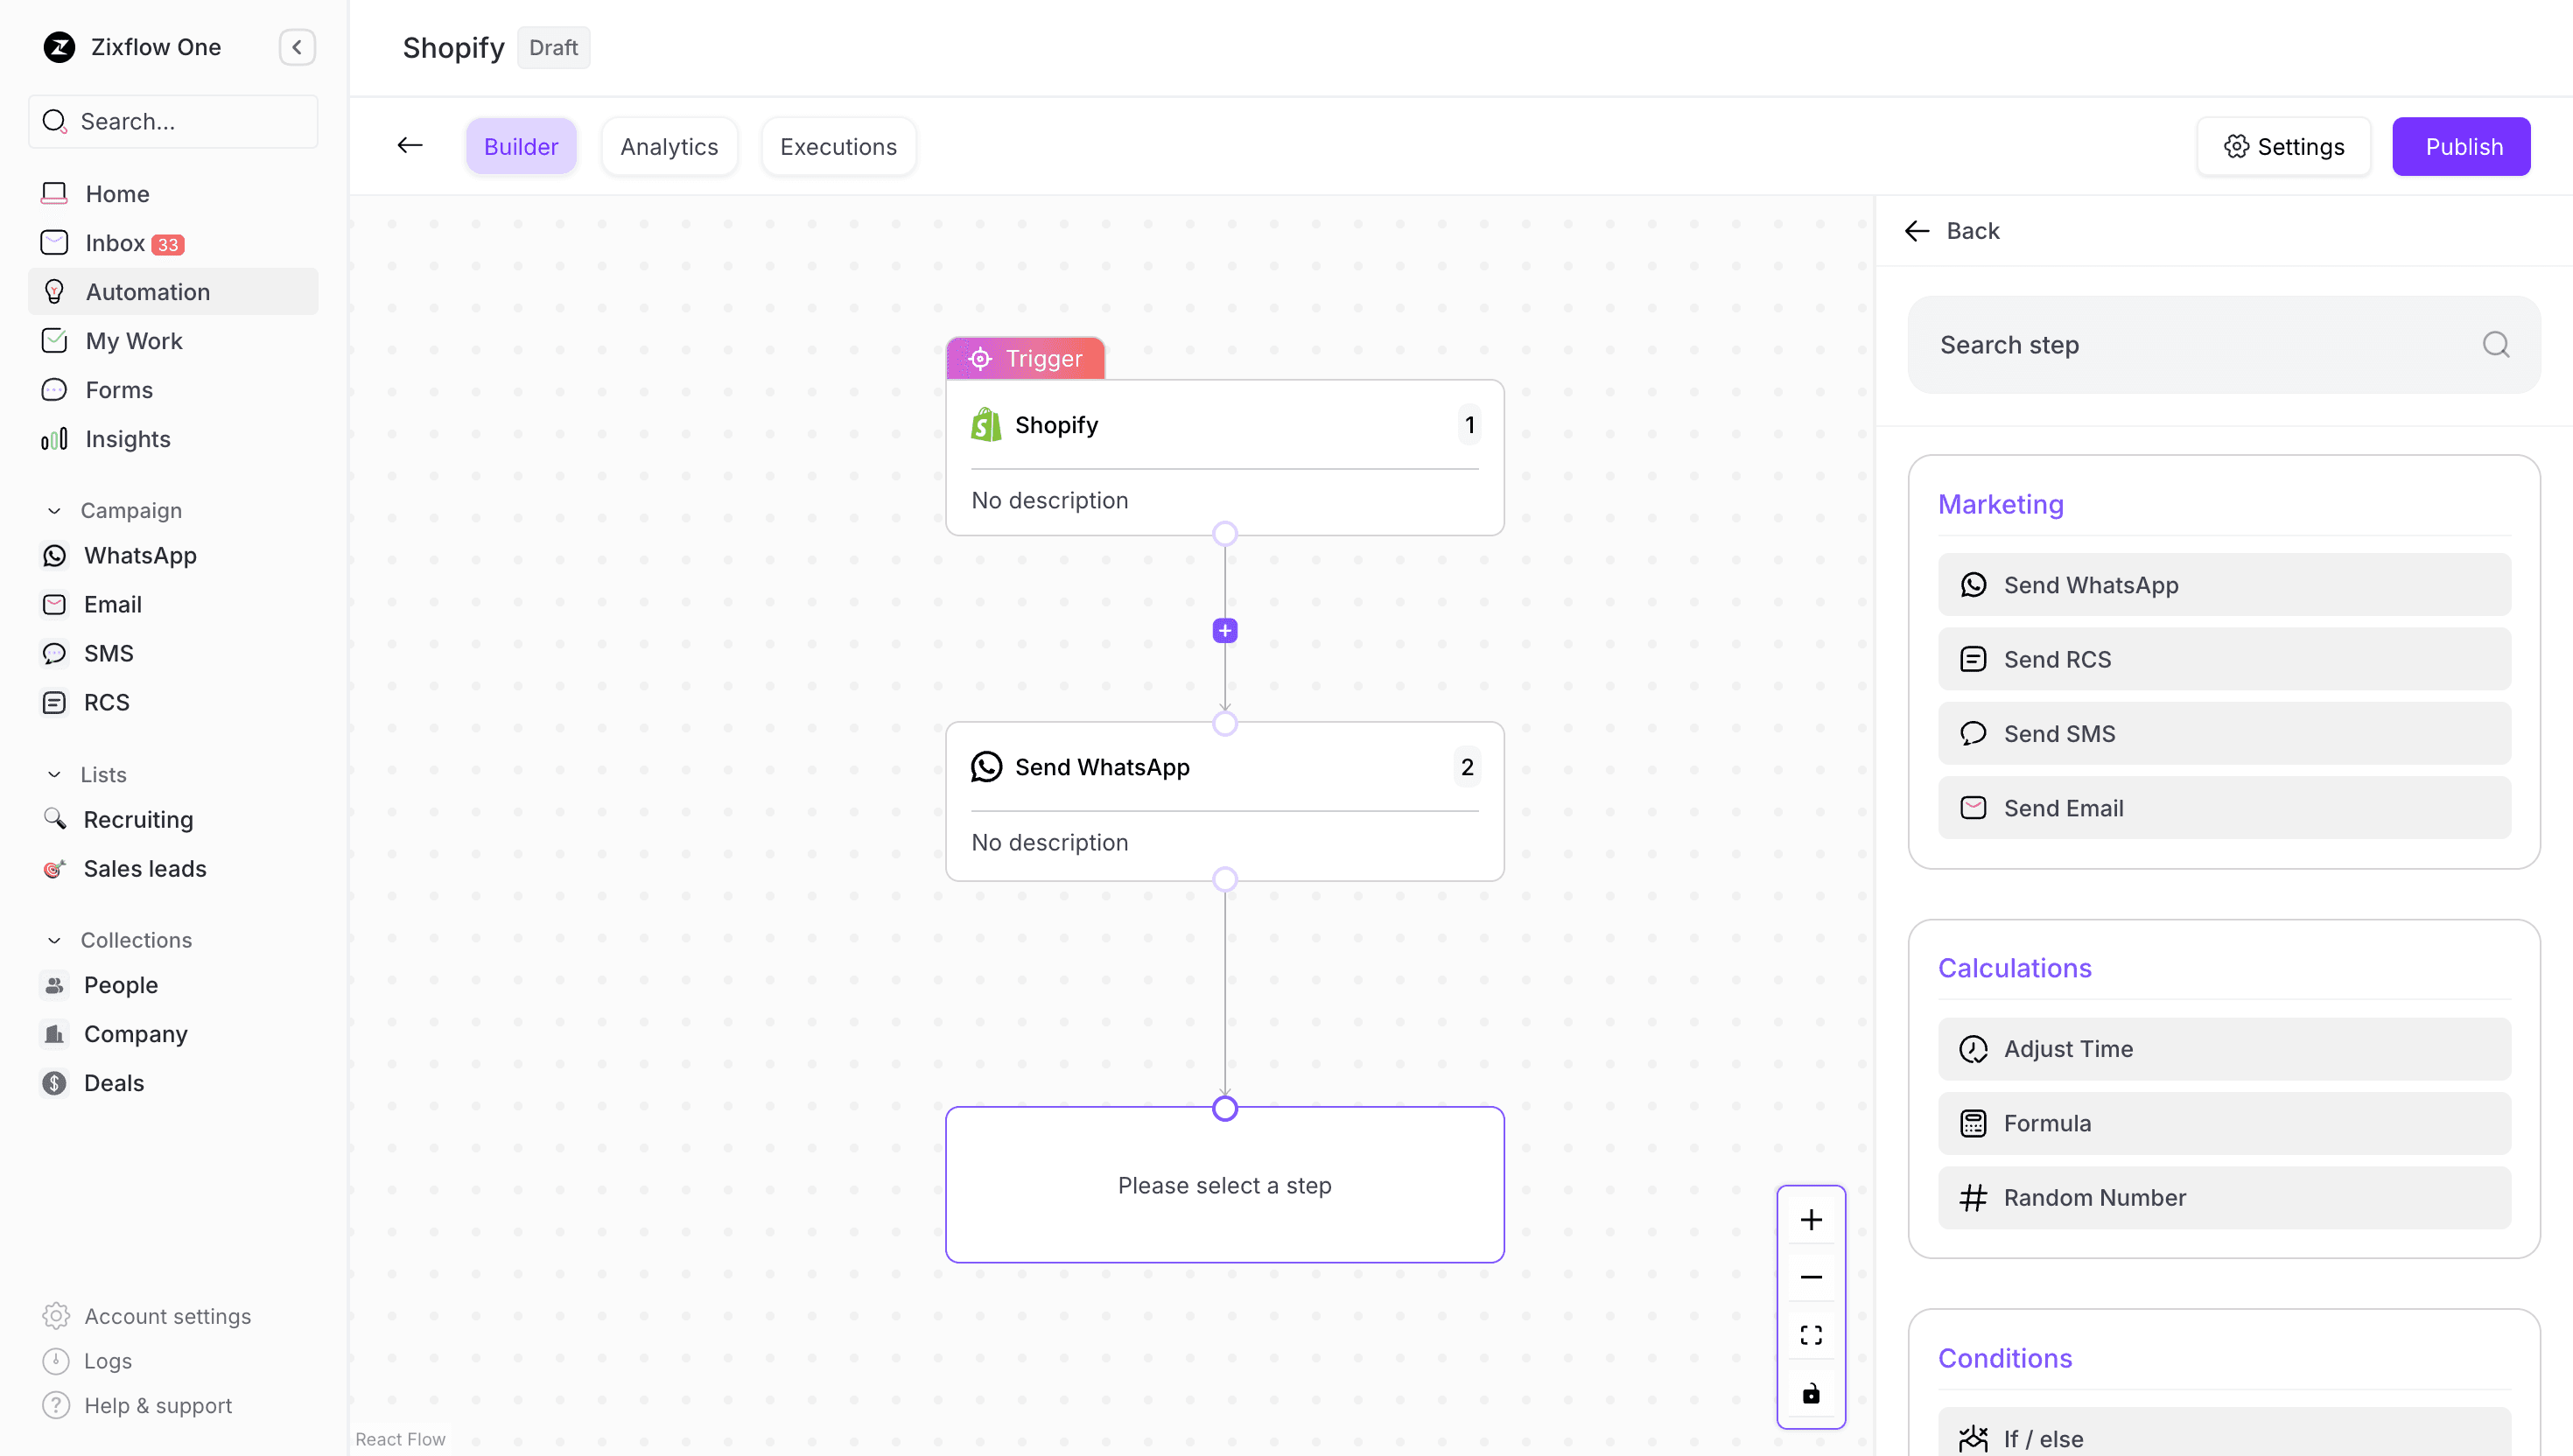This screenshot has height=1456, width=2573.
Task: Collapse the Lists section
Action: click(x=55, y=775)
